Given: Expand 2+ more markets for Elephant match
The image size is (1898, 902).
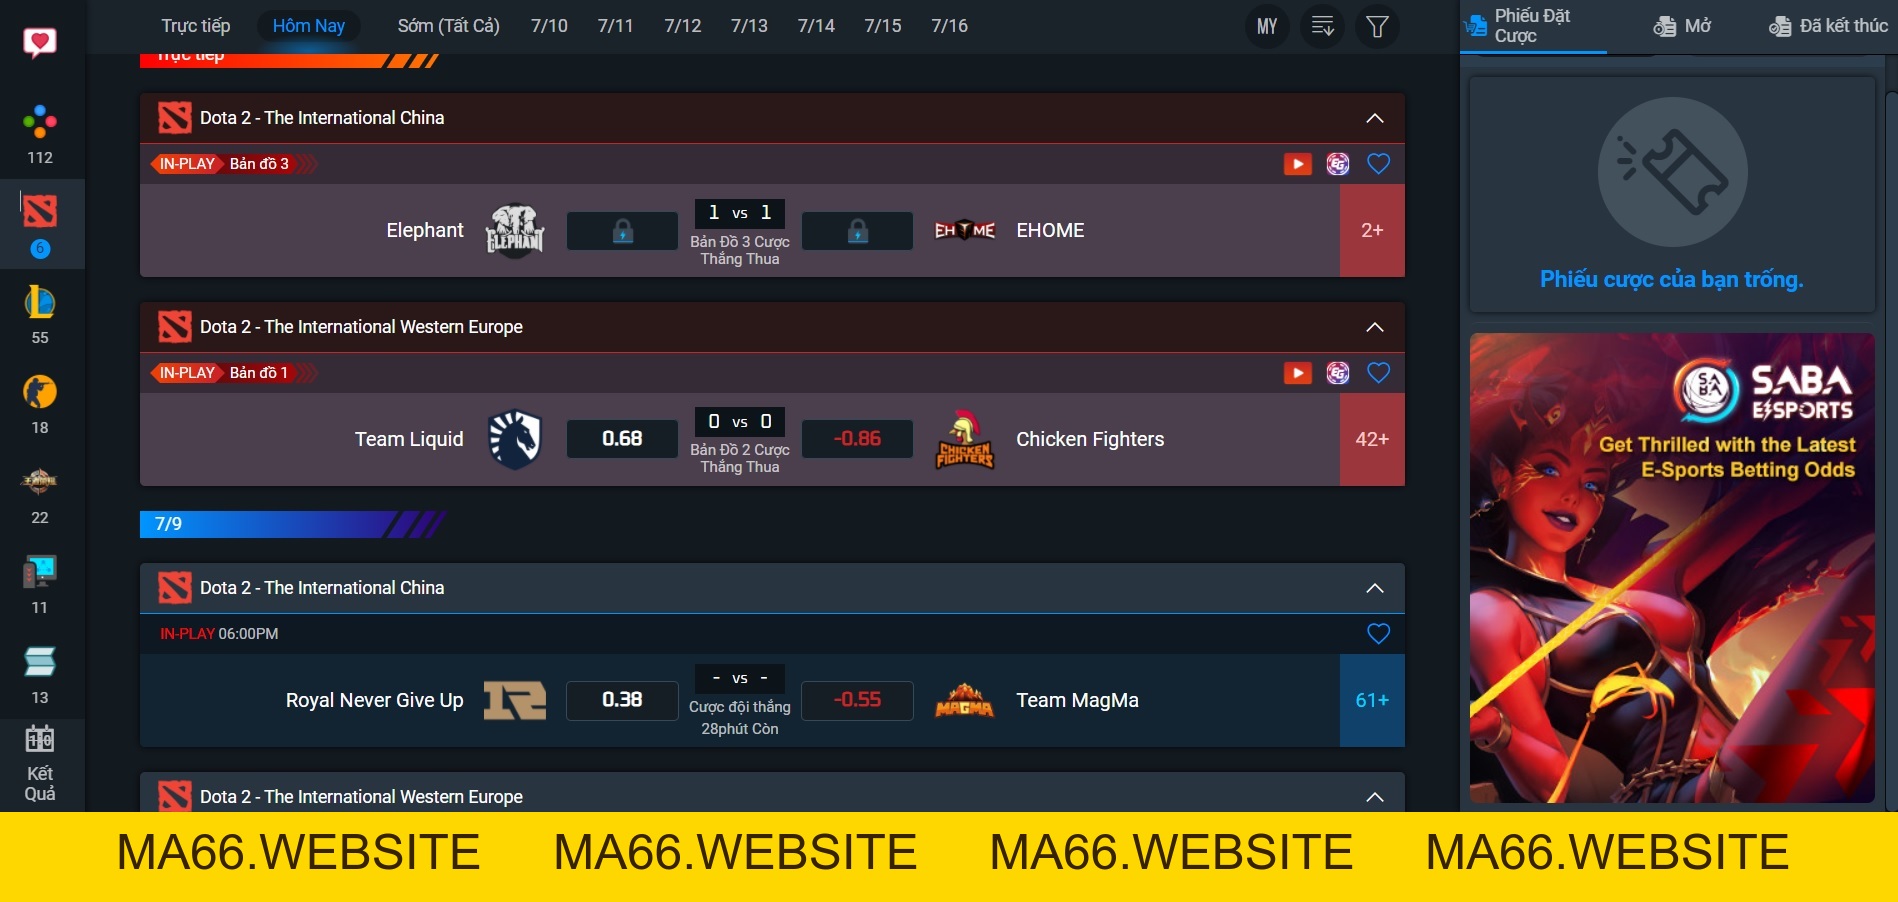Looking at the screenshot, I should 1372,231.
